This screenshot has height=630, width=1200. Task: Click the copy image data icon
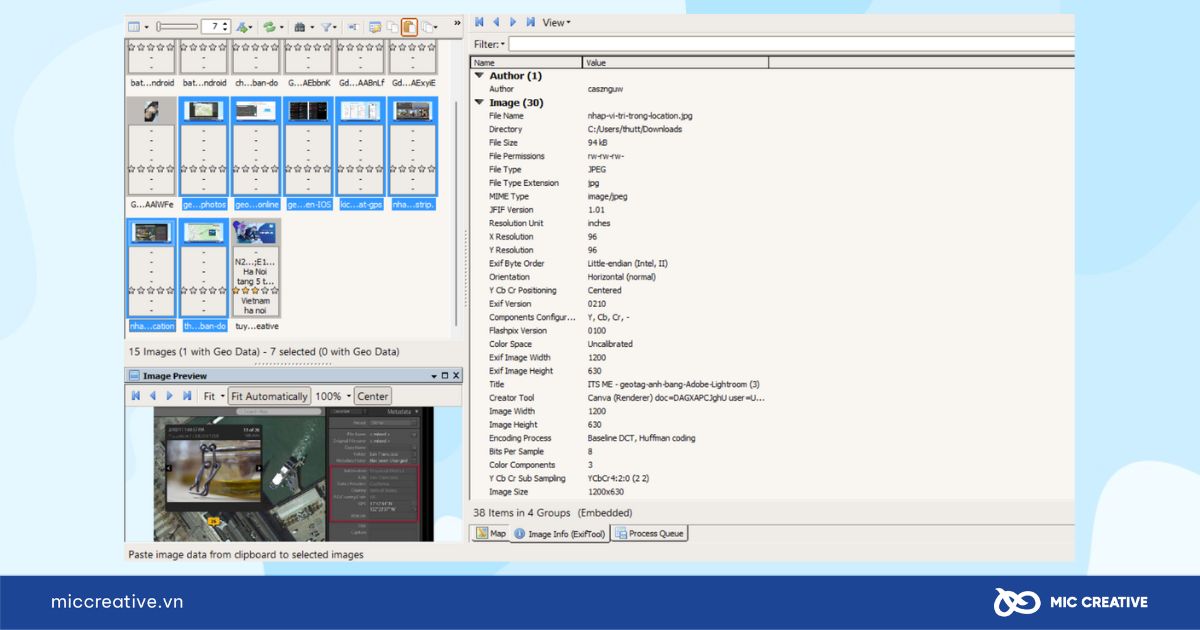392,27
